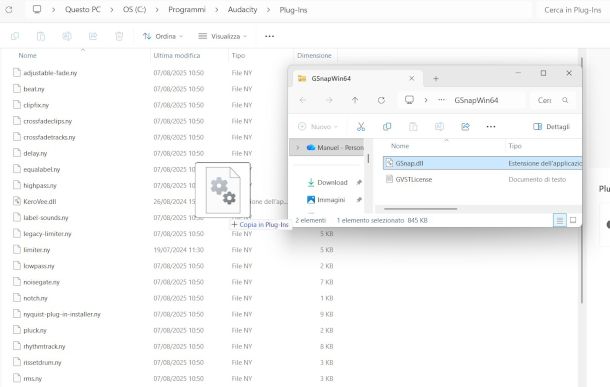Open the three-dots menu in Plug-Ins toolbar

(269, 36)
